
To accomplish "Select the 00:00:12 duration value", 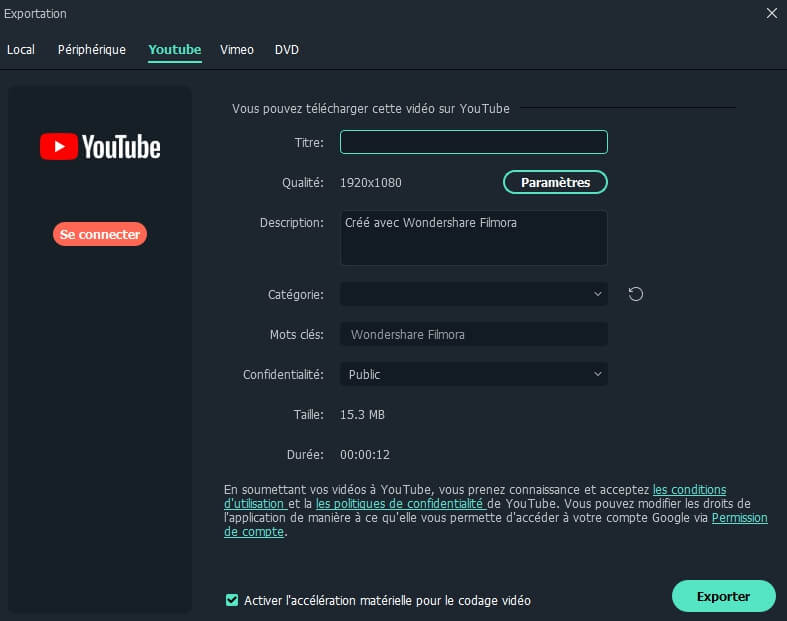I will tap(365, 455).
